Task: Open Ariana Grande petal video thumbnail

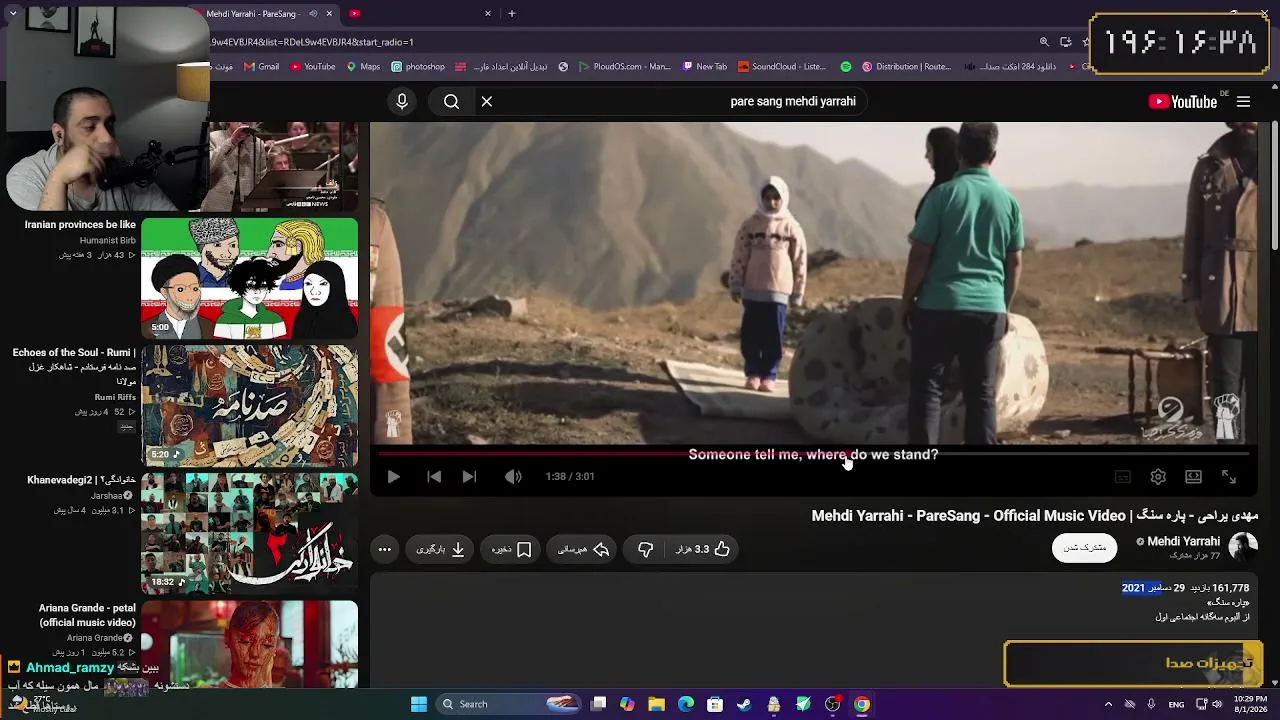Action: pyautogui.click(x=249, y=643)
